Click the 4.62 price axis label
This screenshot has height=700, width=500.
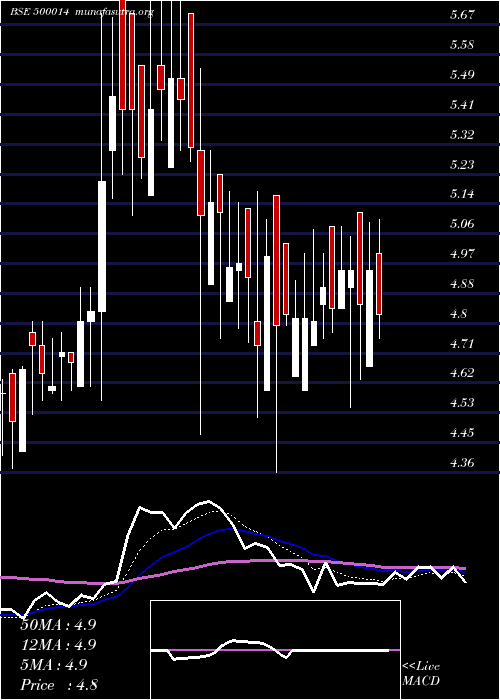[x=462, y=373]
